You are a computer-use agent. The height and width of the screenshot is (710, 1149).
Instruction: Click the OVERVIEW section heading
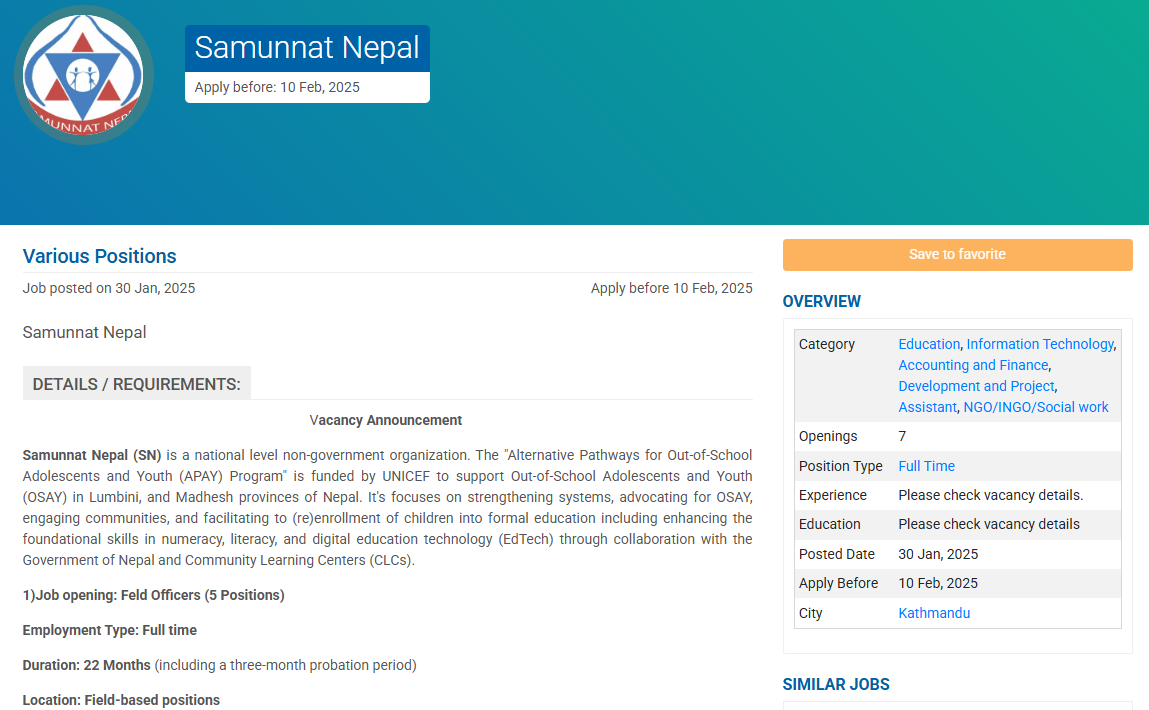coord(821,301)
